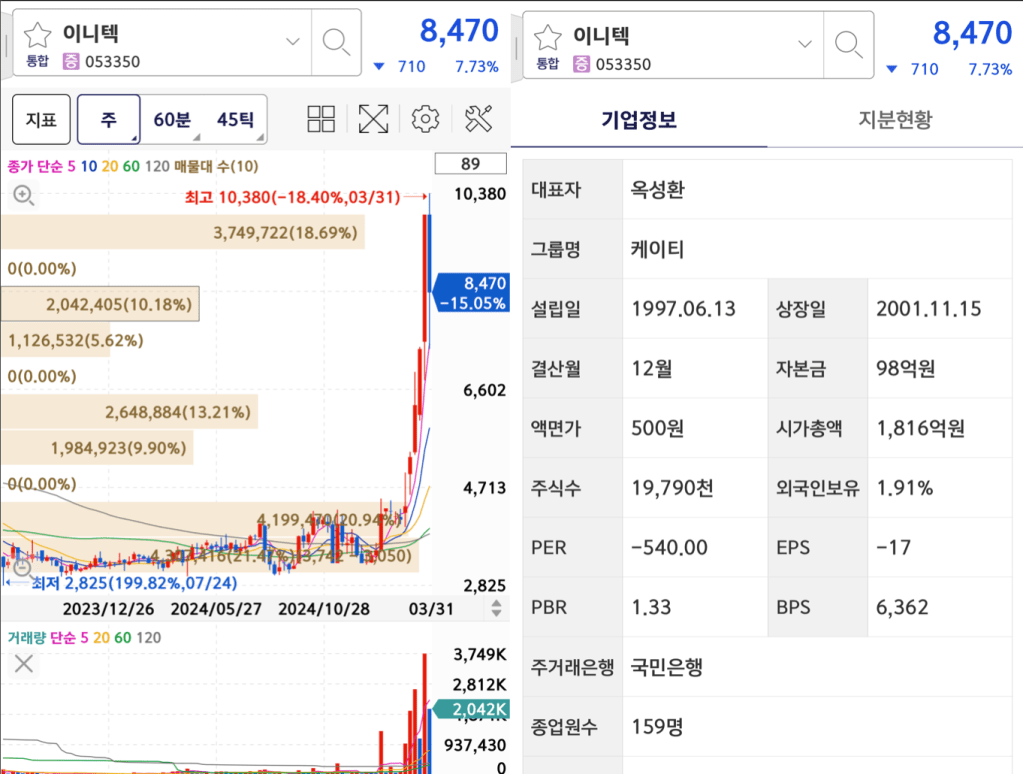Open chart drawing tools icon
The height and width of the screenshot is (774, 1023).
[x=478, y=119]
